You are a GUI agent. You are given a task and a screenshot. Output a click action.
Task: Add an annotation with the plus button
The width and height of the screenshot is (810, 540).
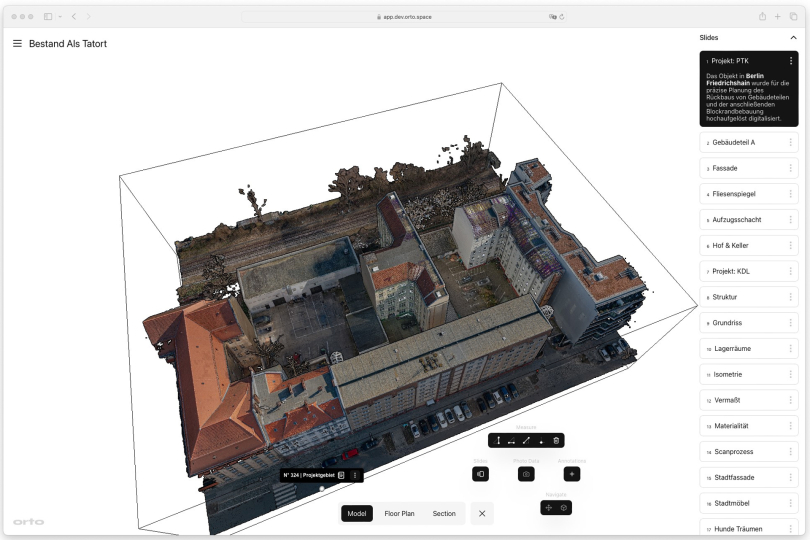click(x=571, y=474)
